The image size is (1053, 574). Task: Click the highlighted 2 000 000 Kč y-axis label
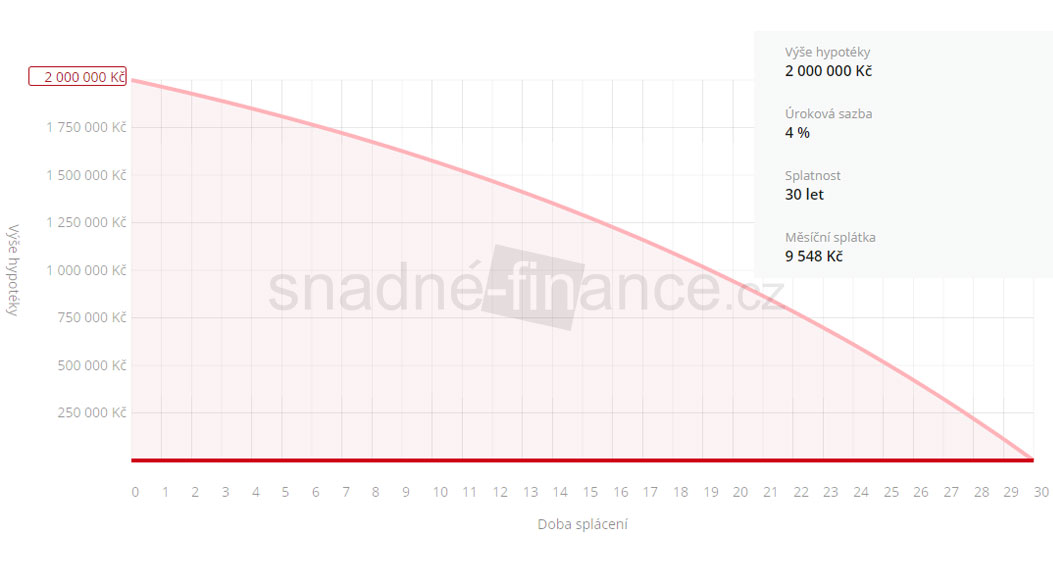78,76
